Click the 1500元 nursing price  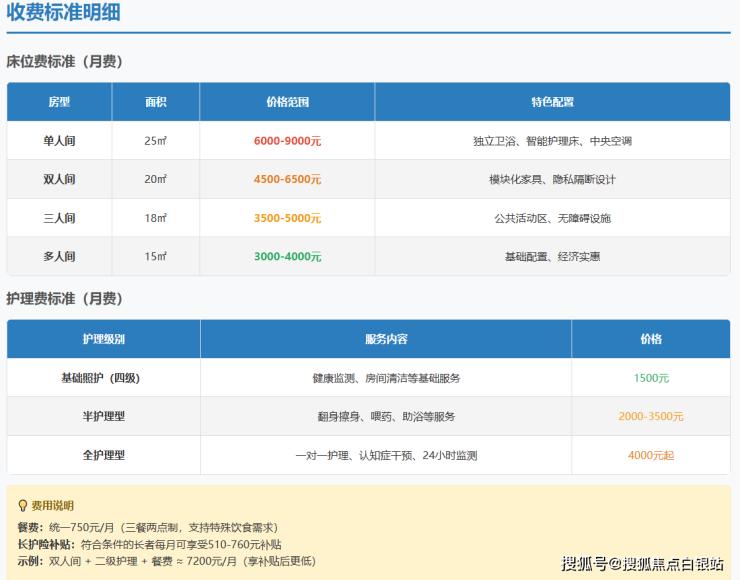point(651,378)
